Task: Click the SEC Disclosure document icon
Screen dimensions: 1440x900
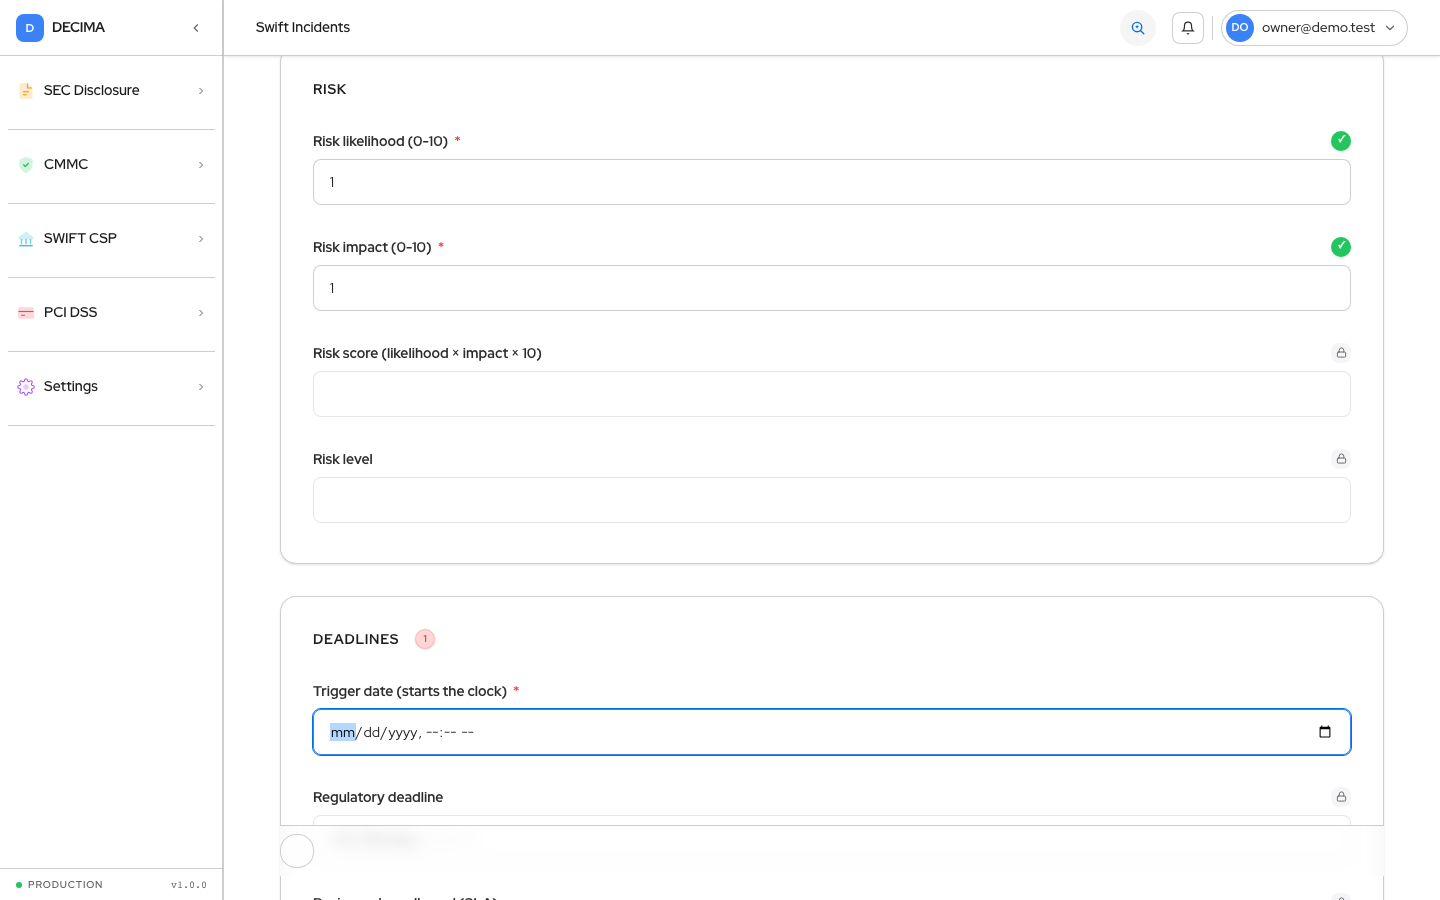Action: click(x=26, y=91)
